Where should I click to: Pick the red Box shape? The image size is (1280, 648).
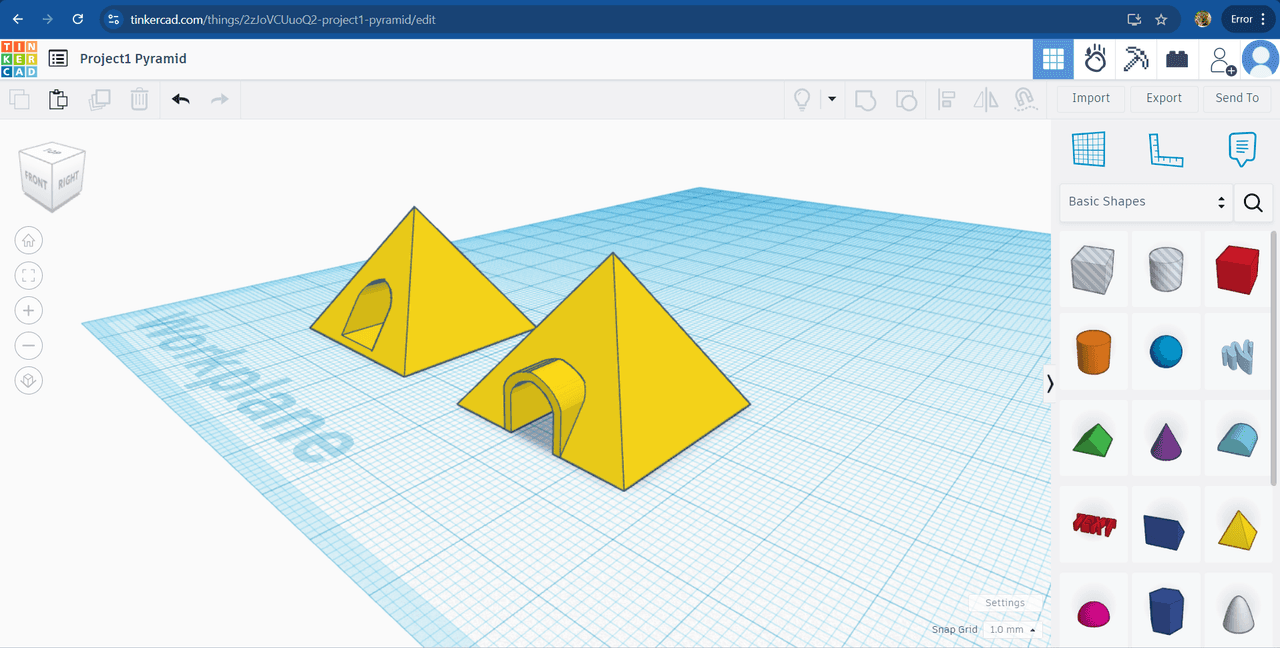click(x=1237, y=270)
